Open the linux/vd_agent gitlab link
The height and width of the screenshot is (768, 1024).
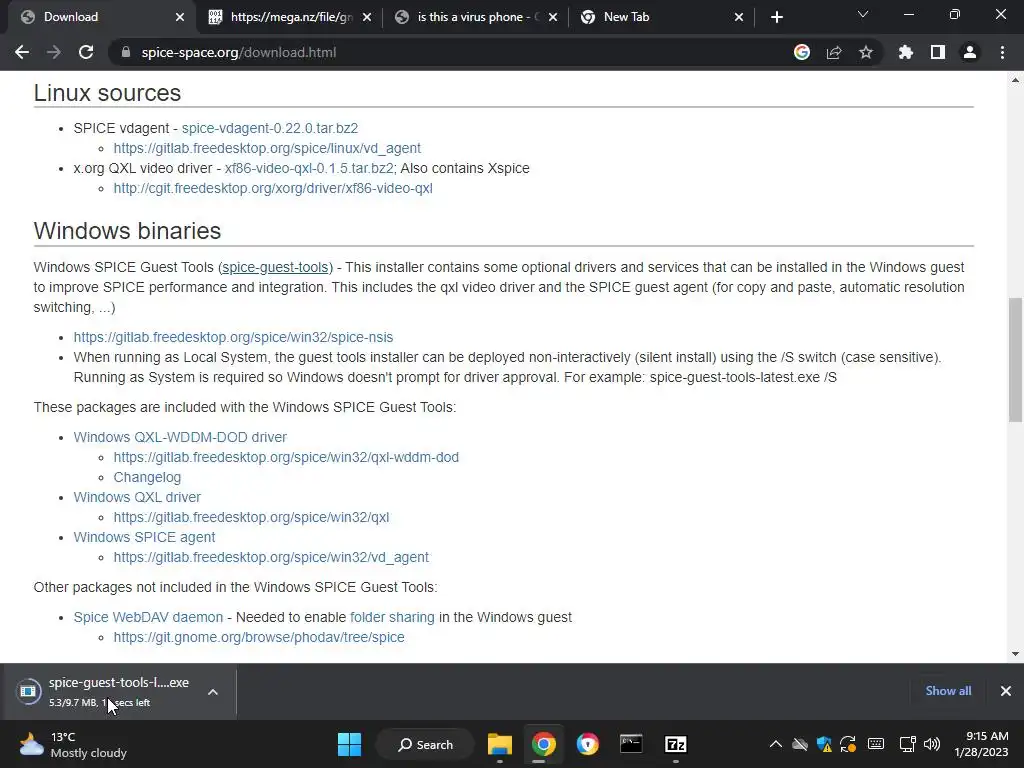click(x=267, y=148)
